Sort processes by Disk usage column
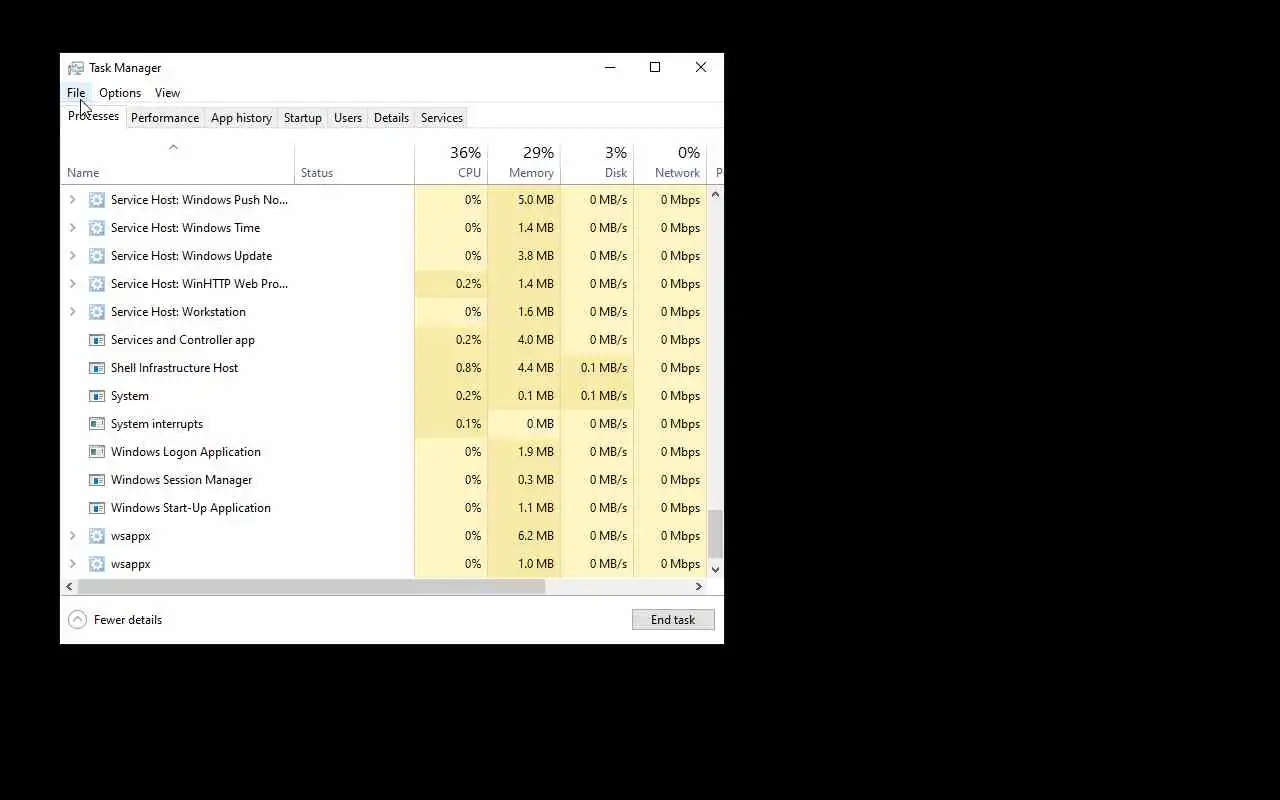This screenshot has height=800, width=1280. click(597, 164)
